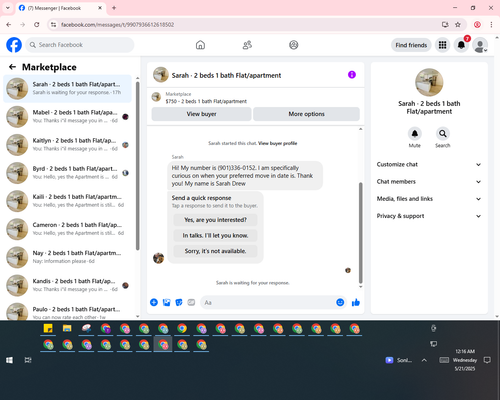
Task: Open the taskbar clock and date
Action: [465, 360]
